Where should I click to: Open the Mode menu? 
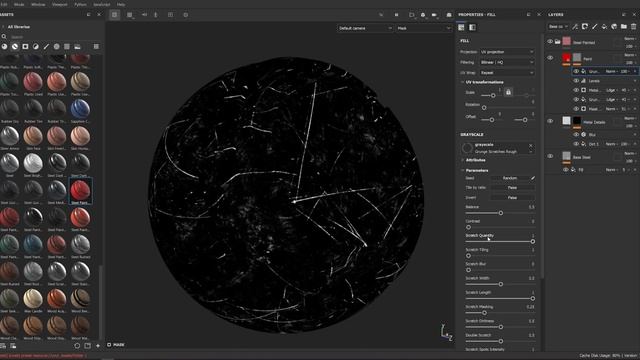coord(19,4)
